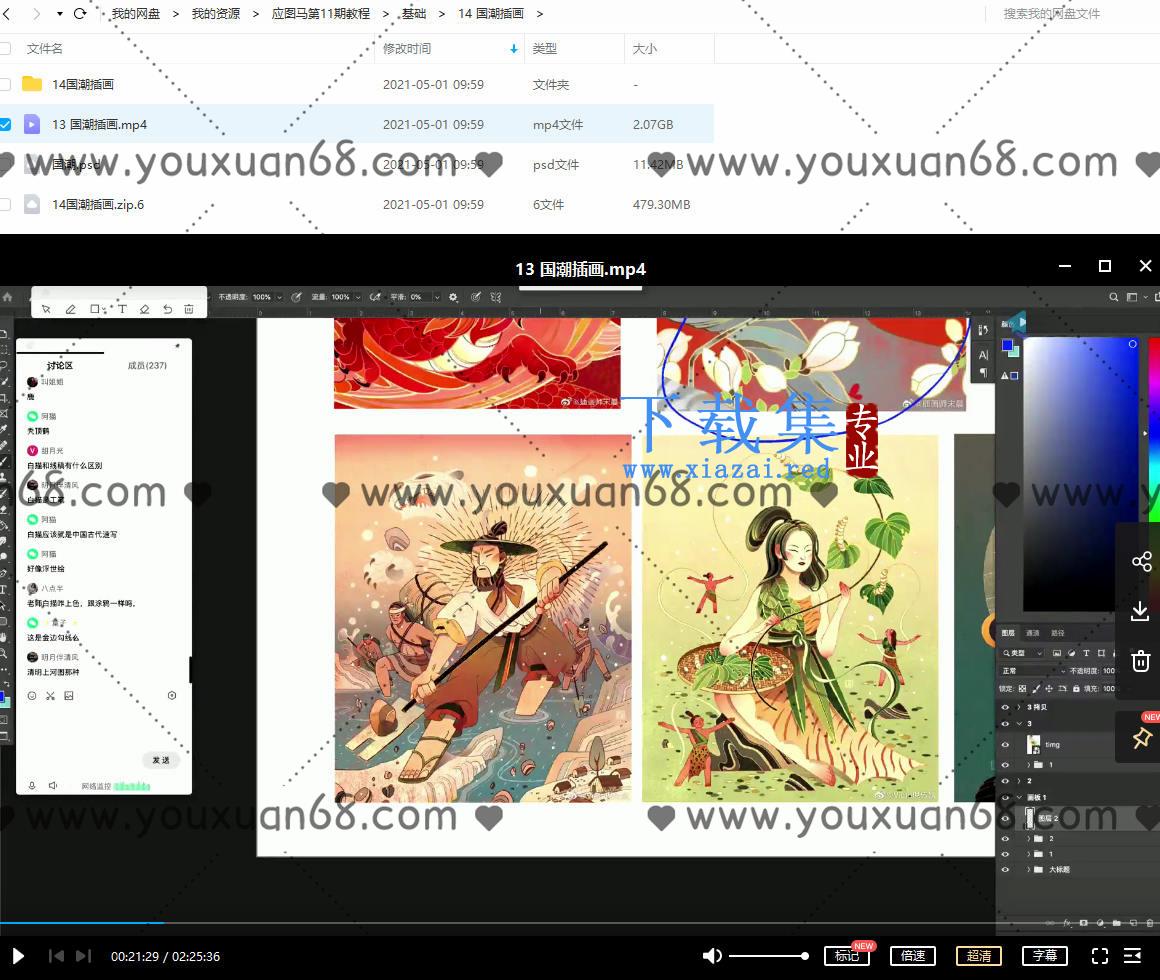Skip to the previous video

56,956
